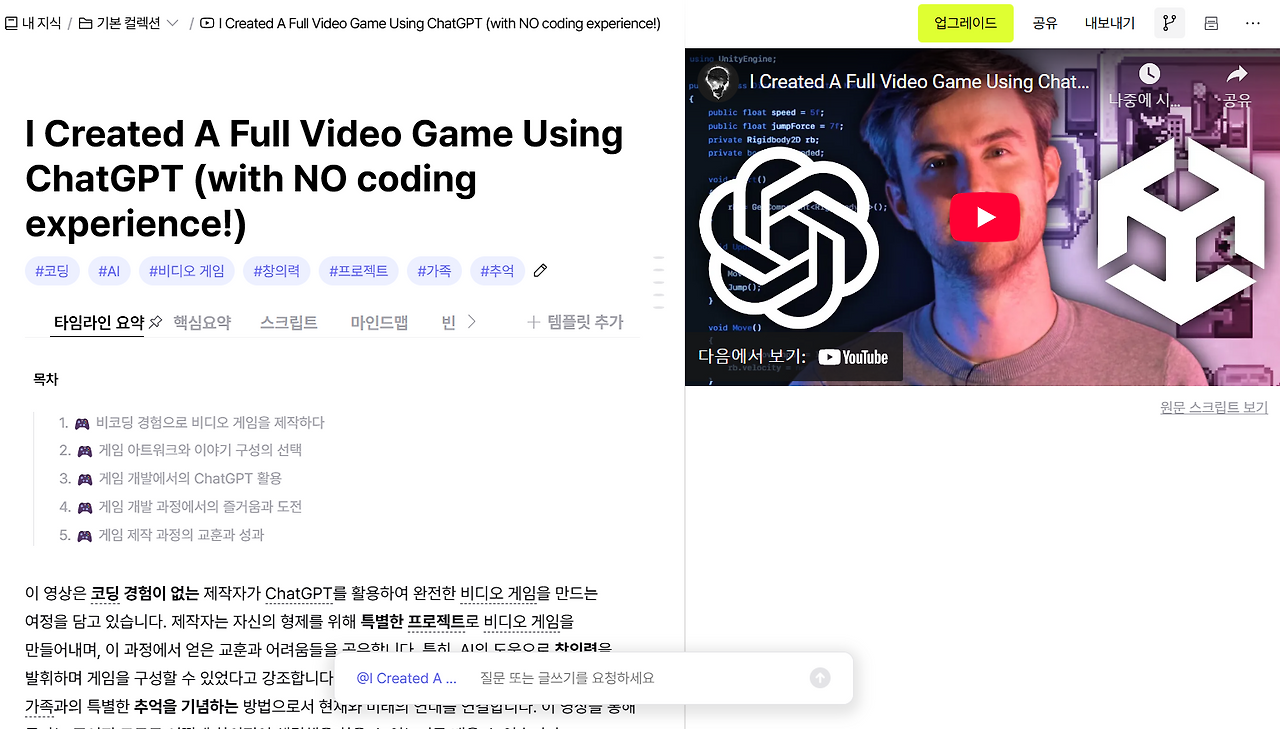Open 원문 스크립트 보기 link
This screenshot has height=729, width=1280.
point(1213,407)
